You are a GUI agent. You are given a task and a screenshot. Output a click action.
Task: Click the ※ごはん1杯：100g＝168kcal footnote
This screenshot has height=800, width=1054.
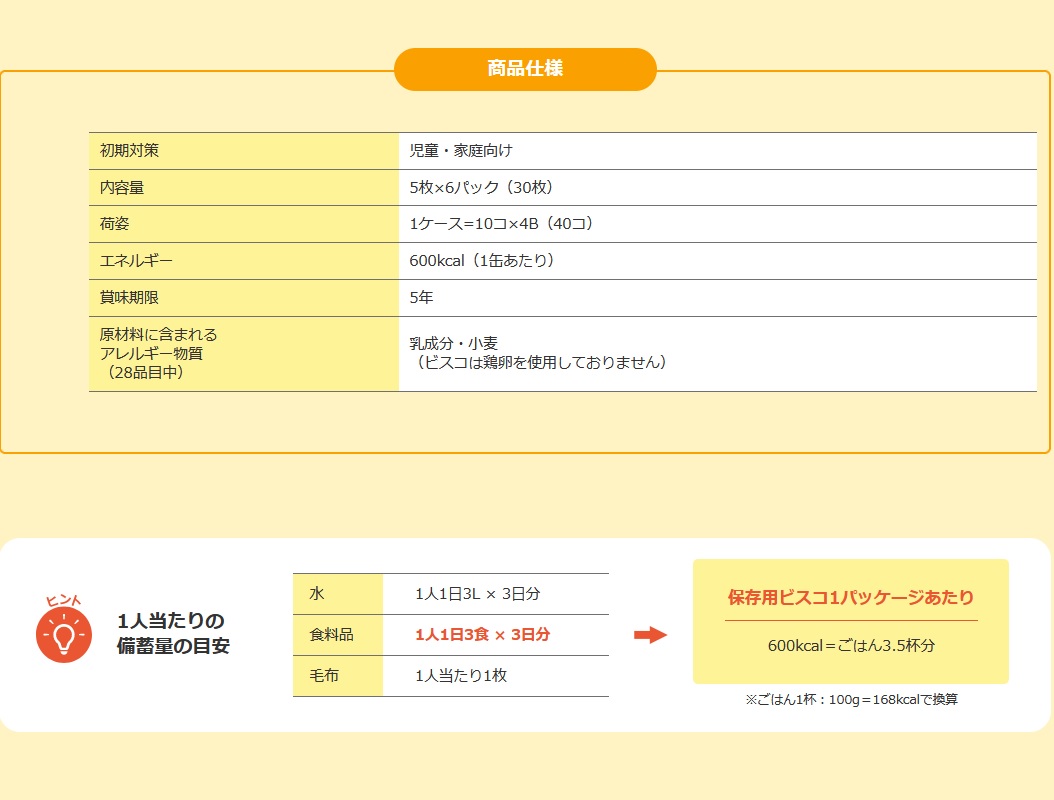pyautogui.click(x=851, y=700)
